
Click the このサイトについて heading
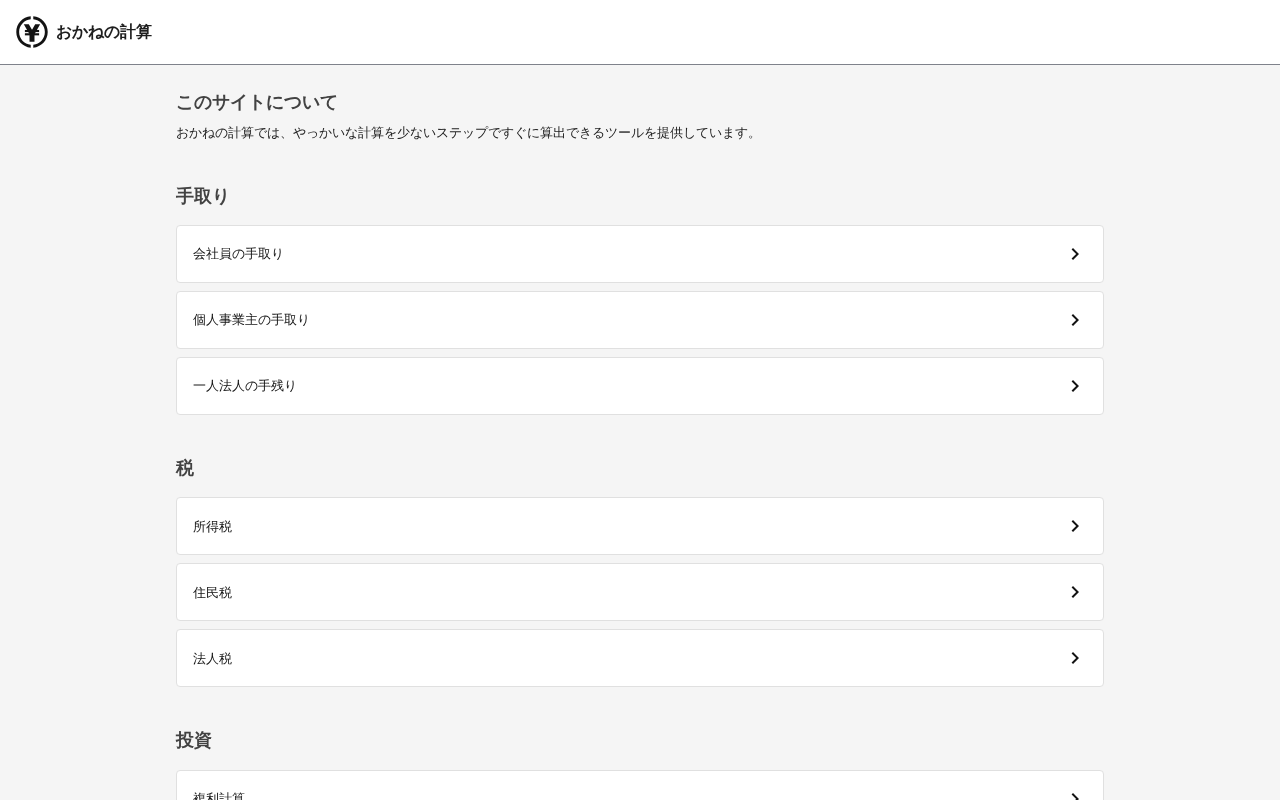click(256, 102)
